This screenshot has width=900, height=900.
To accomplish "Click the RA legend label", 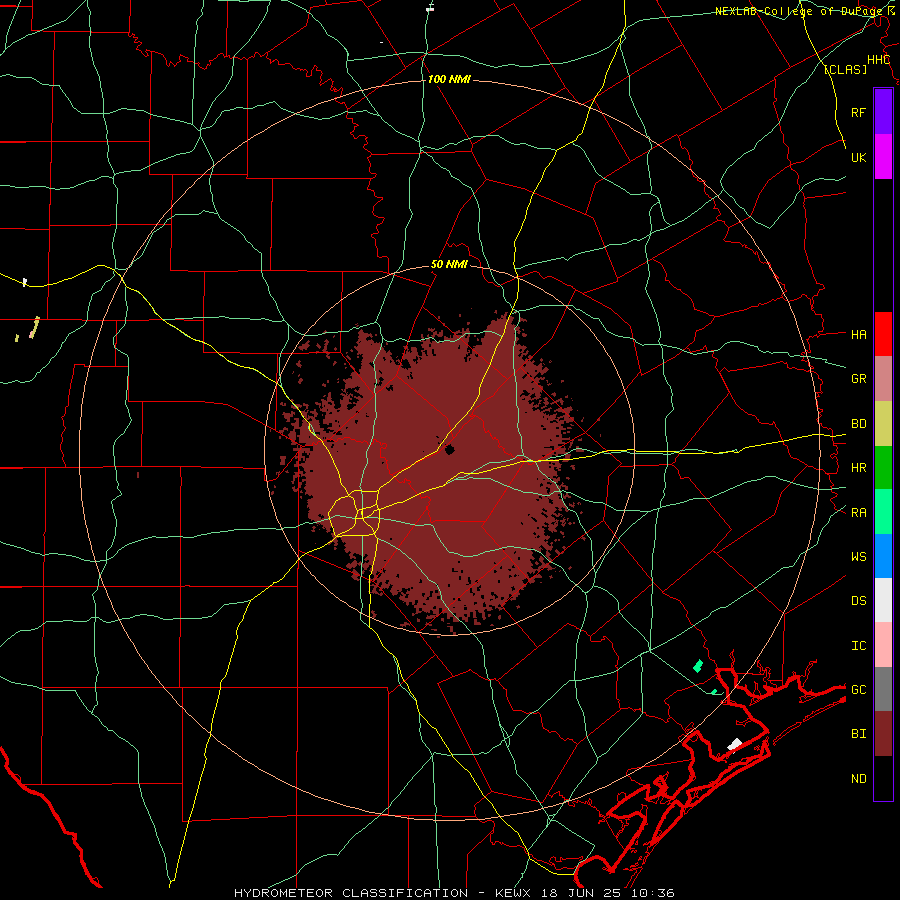I will (x=858, y=512).
